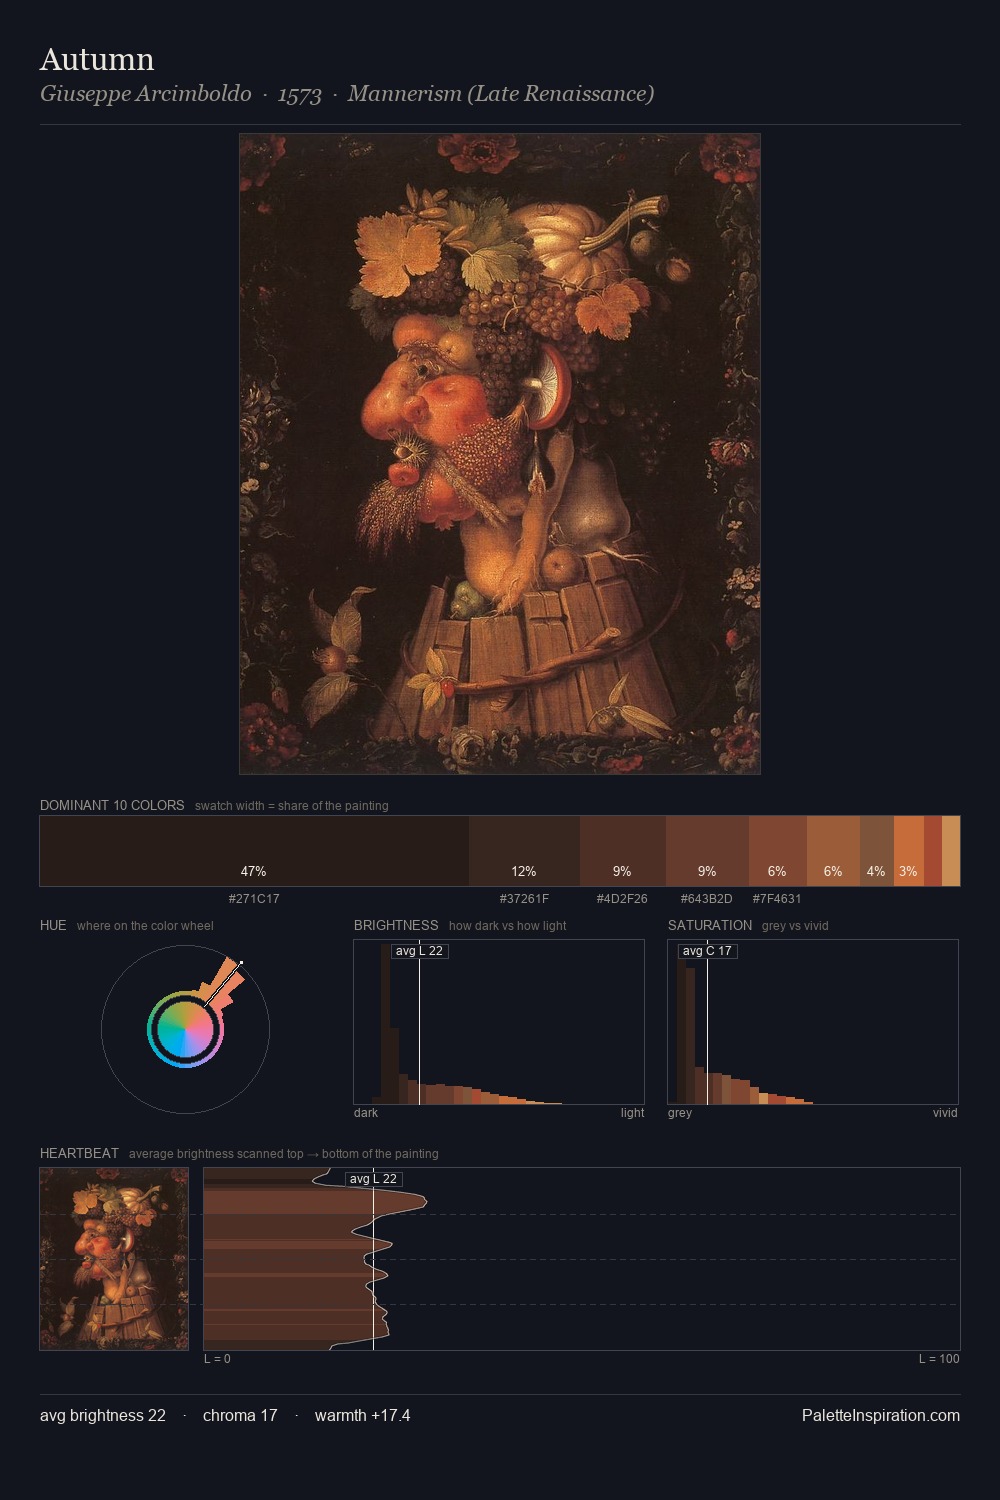
Task: Click the '#37261F' hex label
Action: coord(524,898)
